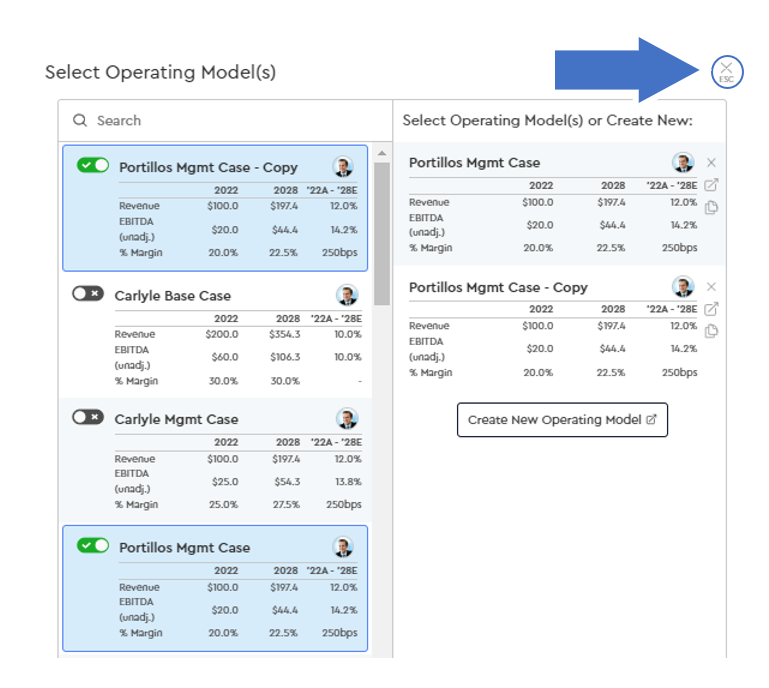Viewport: 769px width, 688px height.
Task: Click avatar on Carlyle Base Case card
Action: click(x=347, y=295)
